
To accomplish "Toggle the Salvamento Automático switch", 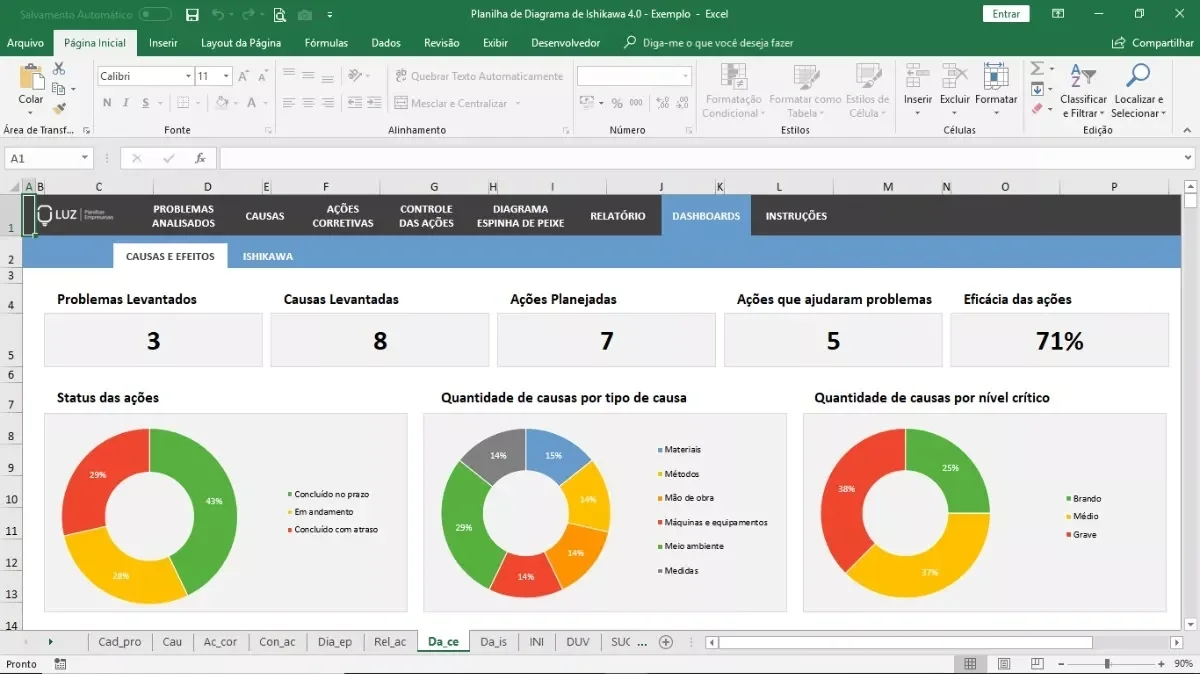I will [155, 14].
